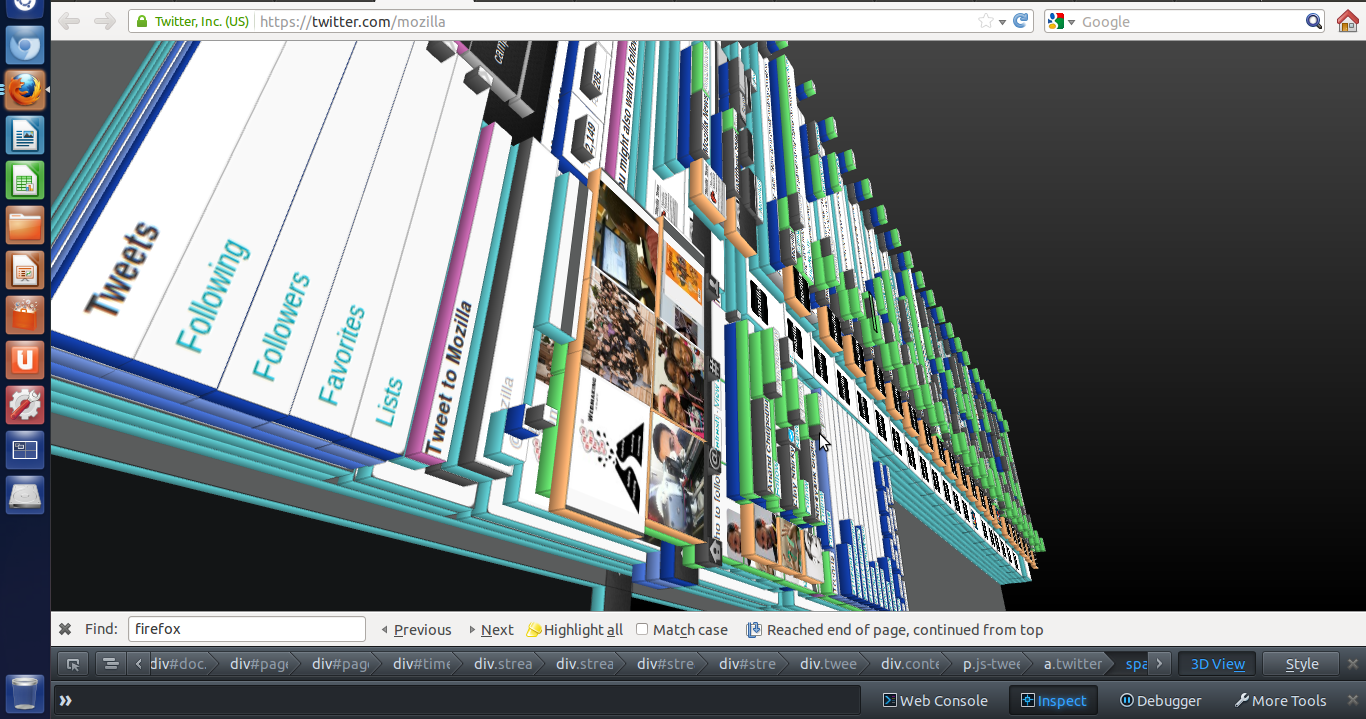Image resolution: width=1366 pixels, height=719 pixels.
Task: Toggle the HTML outline panel icon
Action: point(111,664)
